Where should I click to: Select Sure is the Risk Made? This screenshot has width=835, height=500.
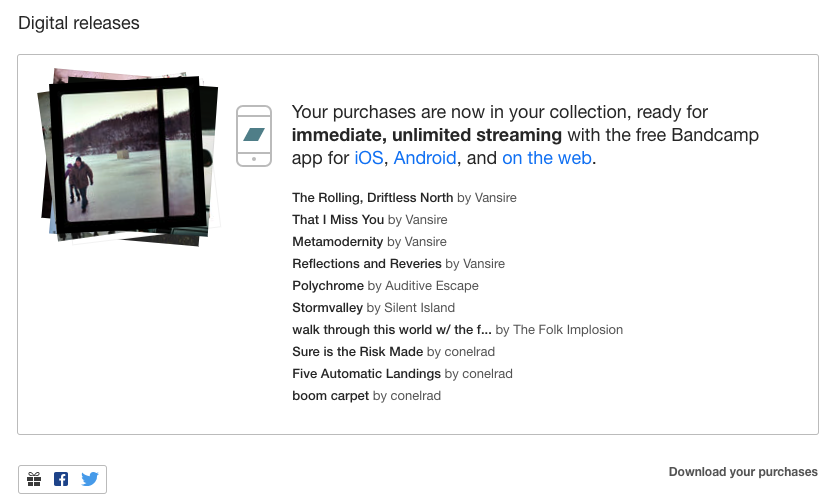[357, 351]
